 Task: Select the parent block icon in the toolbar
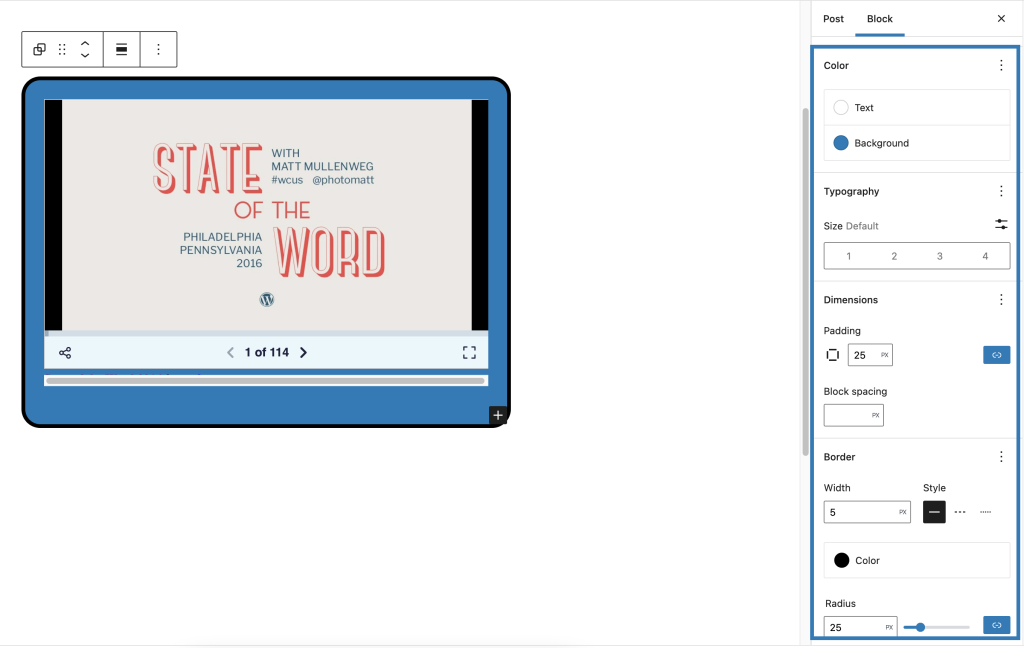[40, 48]
